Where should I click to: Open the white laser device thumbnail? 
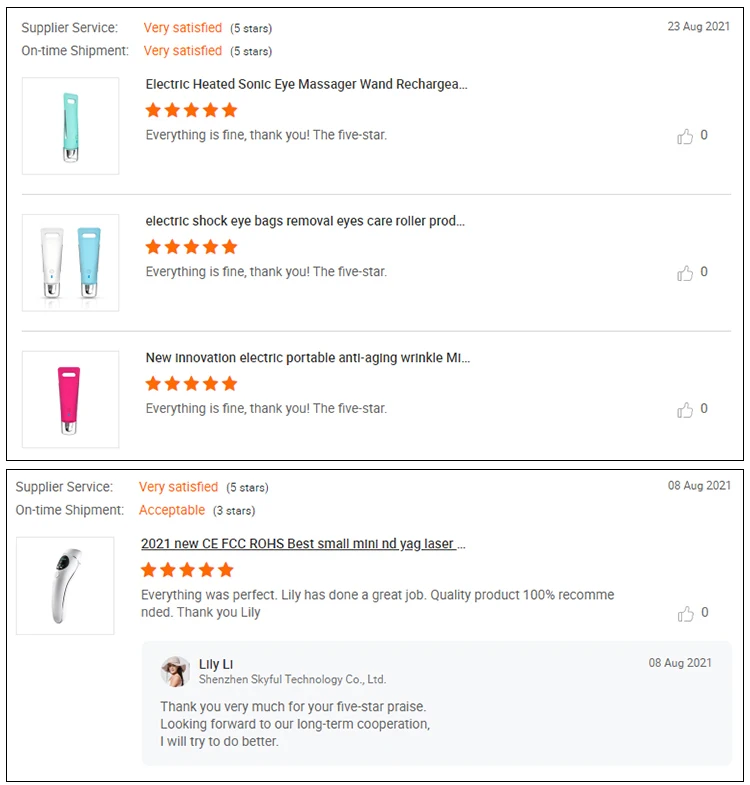65,585
